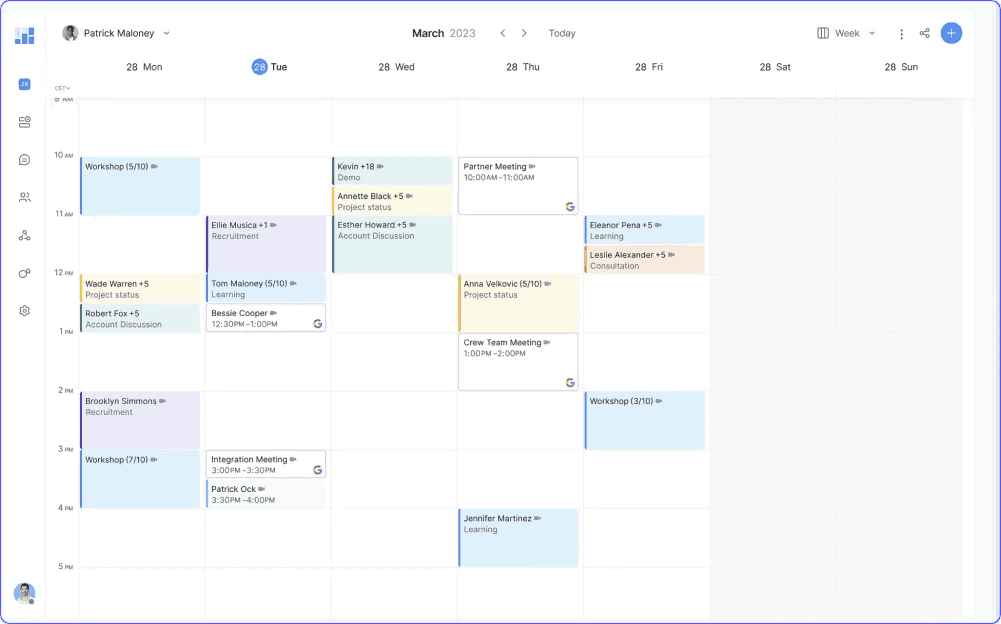Click the user avatar at bottom left
This screenshot has width=1001, height=624.
24,593
